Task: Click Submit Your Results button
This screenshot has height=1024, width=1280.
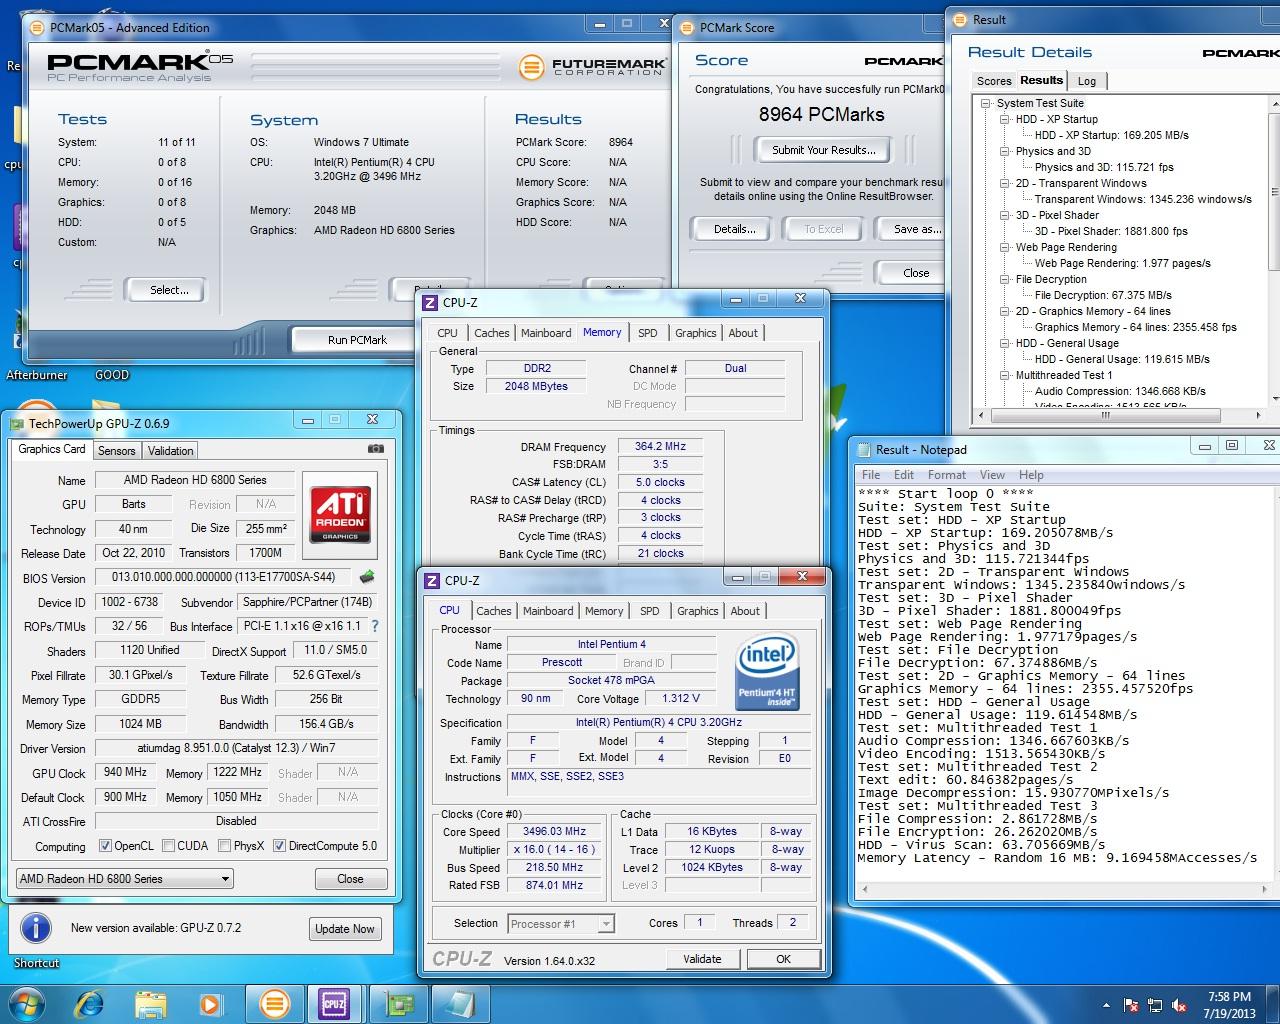Action: pyautogui.click(x=823, y=150)
